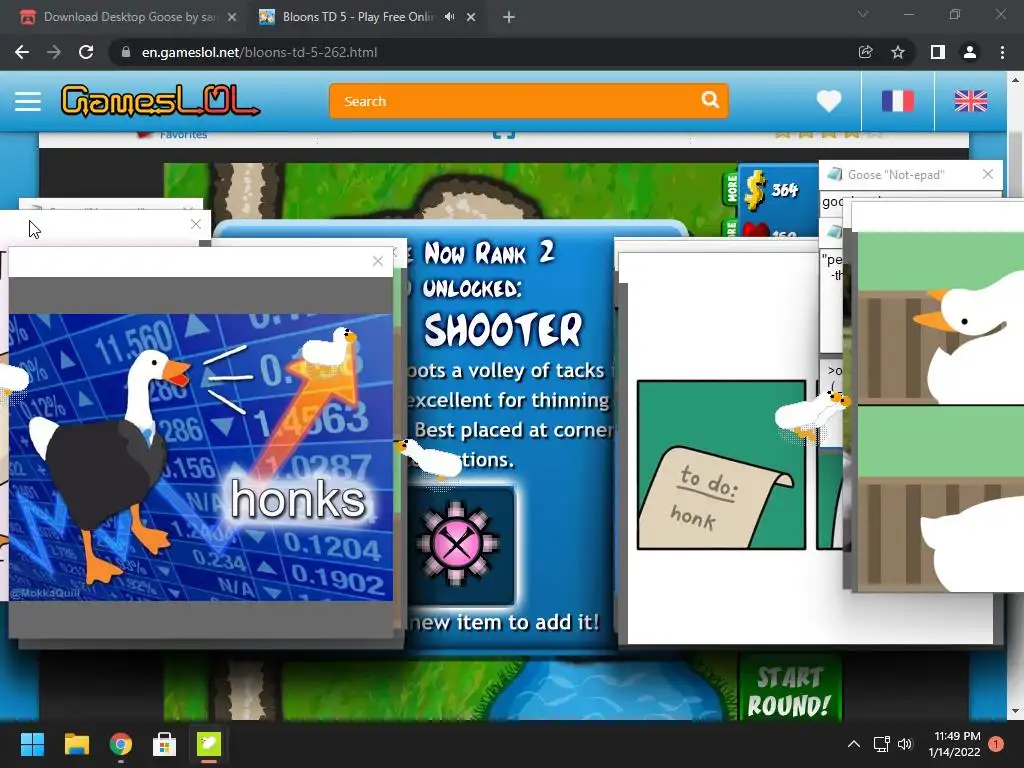Click the fullscreen bracket icon
This screenshot has width=1024, height=768.
[x=504, y=134]
